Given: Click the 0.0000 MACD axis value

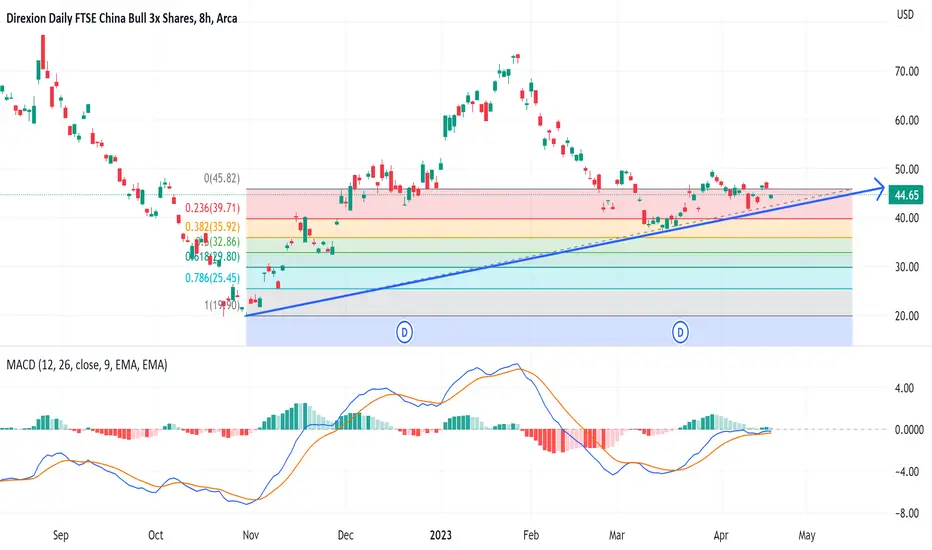Looking at the screenshot, I should [909, 429].
